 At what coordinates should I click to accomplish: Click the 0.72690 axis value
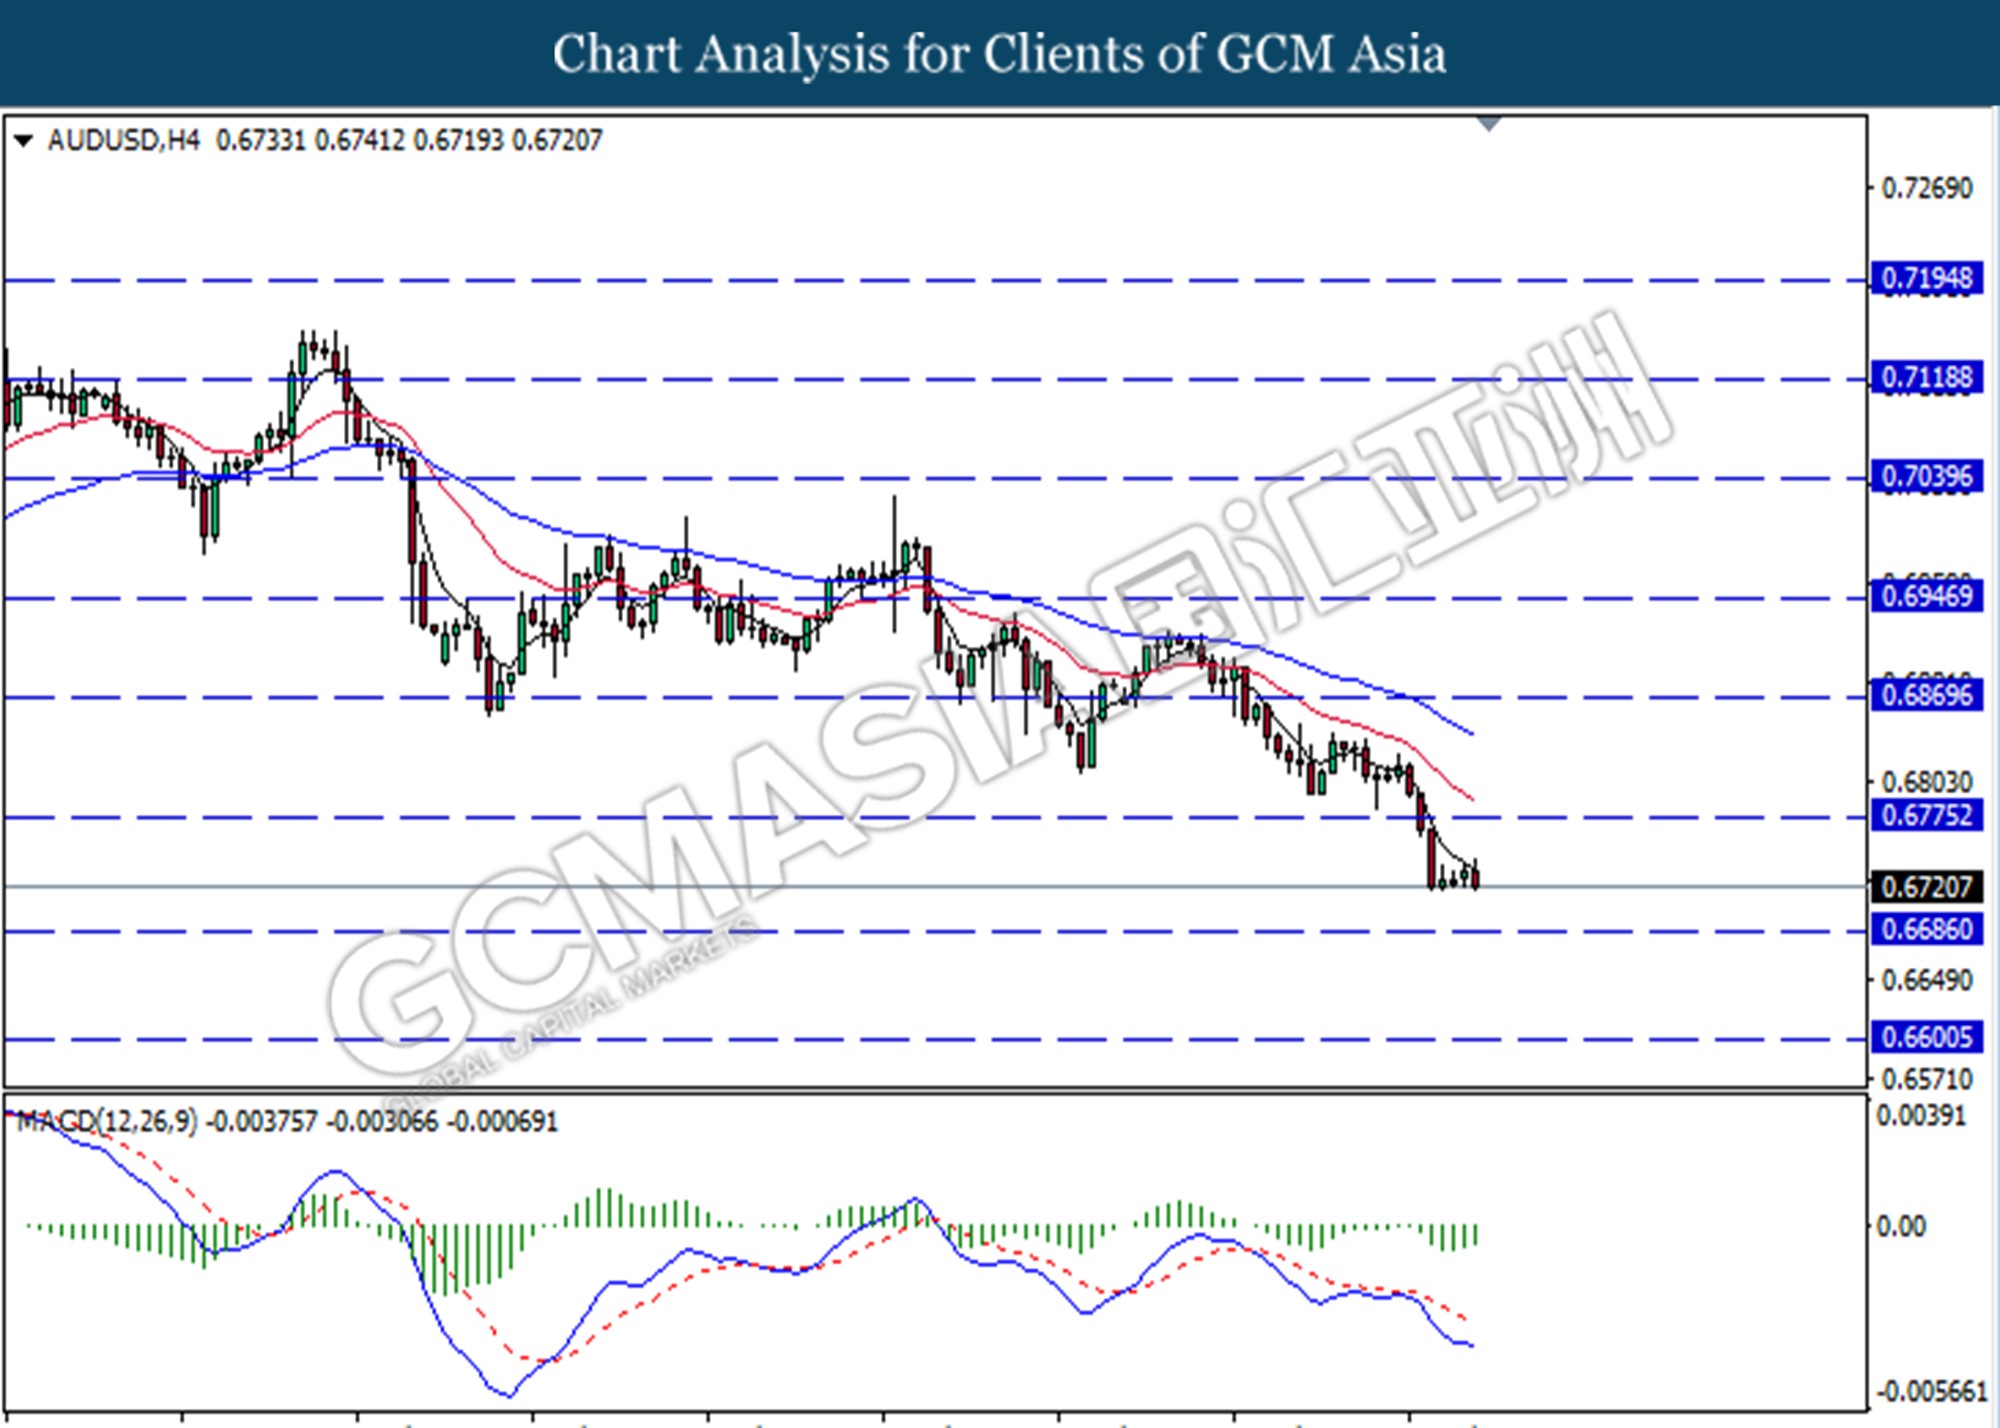tap(1927, 188)
